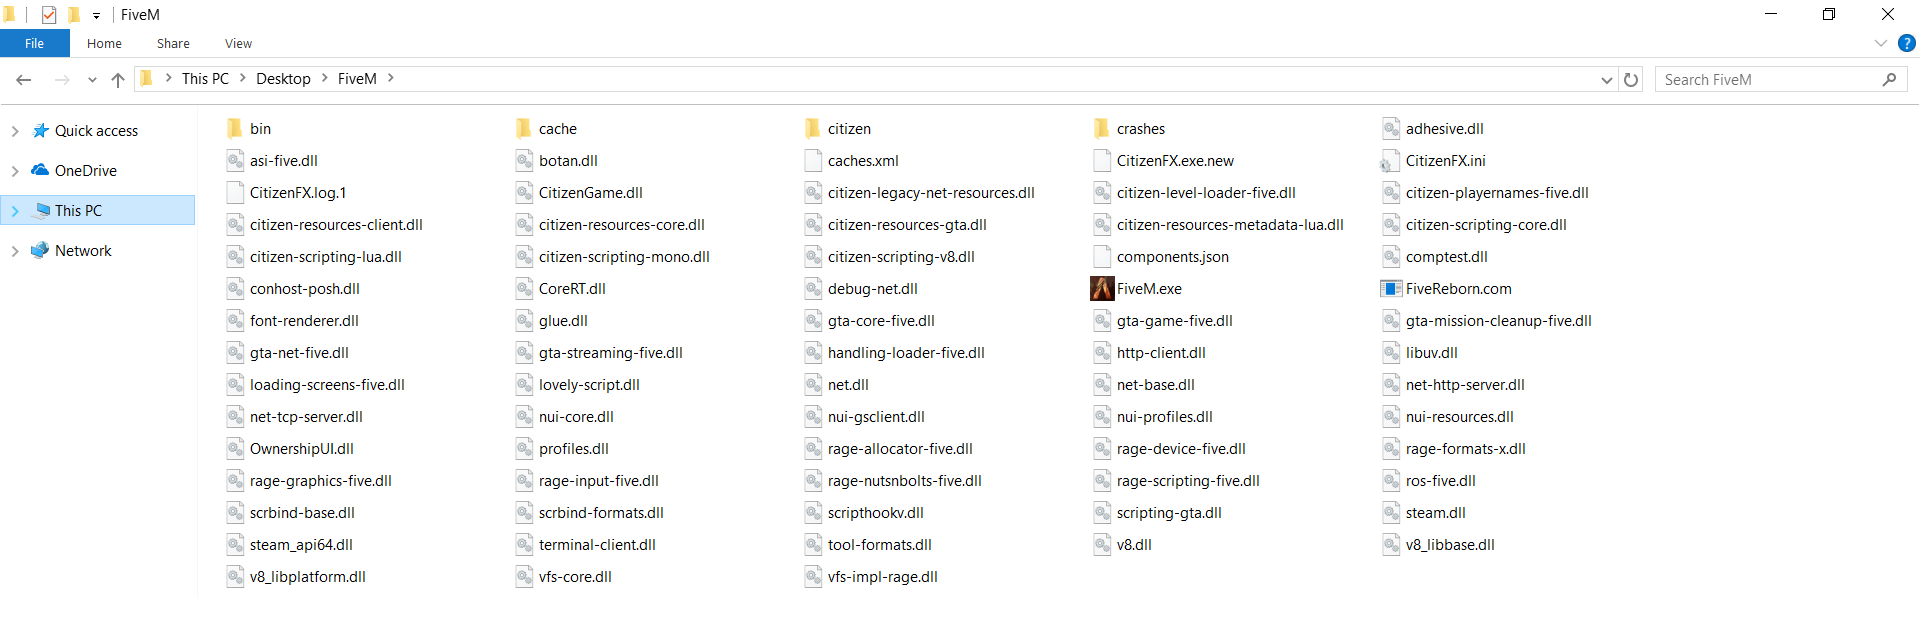This screenshot has width=1920, height=630.
Task: Select the CitizenFX.log.1 file icon
Action: [x=235, y=193]
